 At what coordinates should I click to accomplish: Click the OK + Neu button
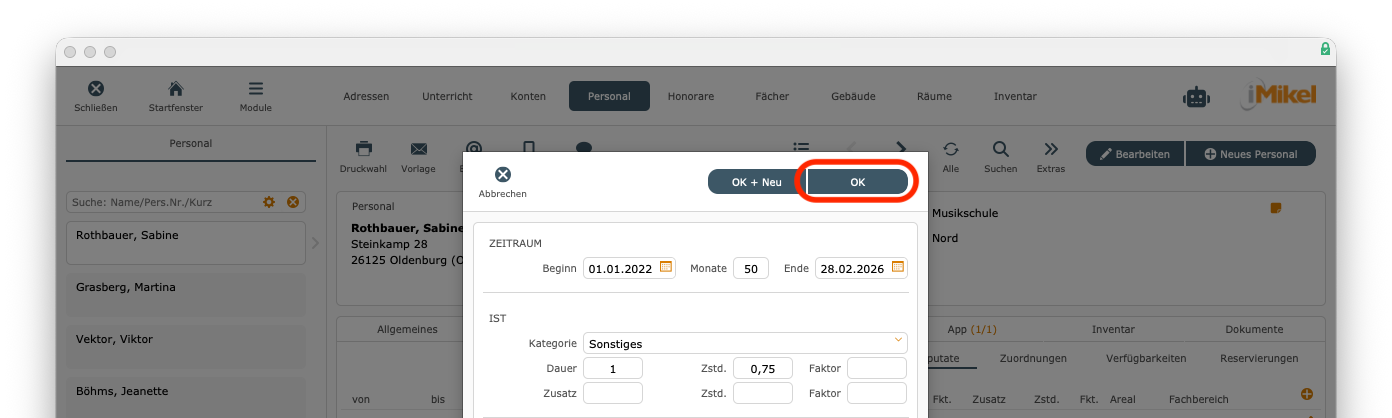pyautogui.click(x=756, y=182)
